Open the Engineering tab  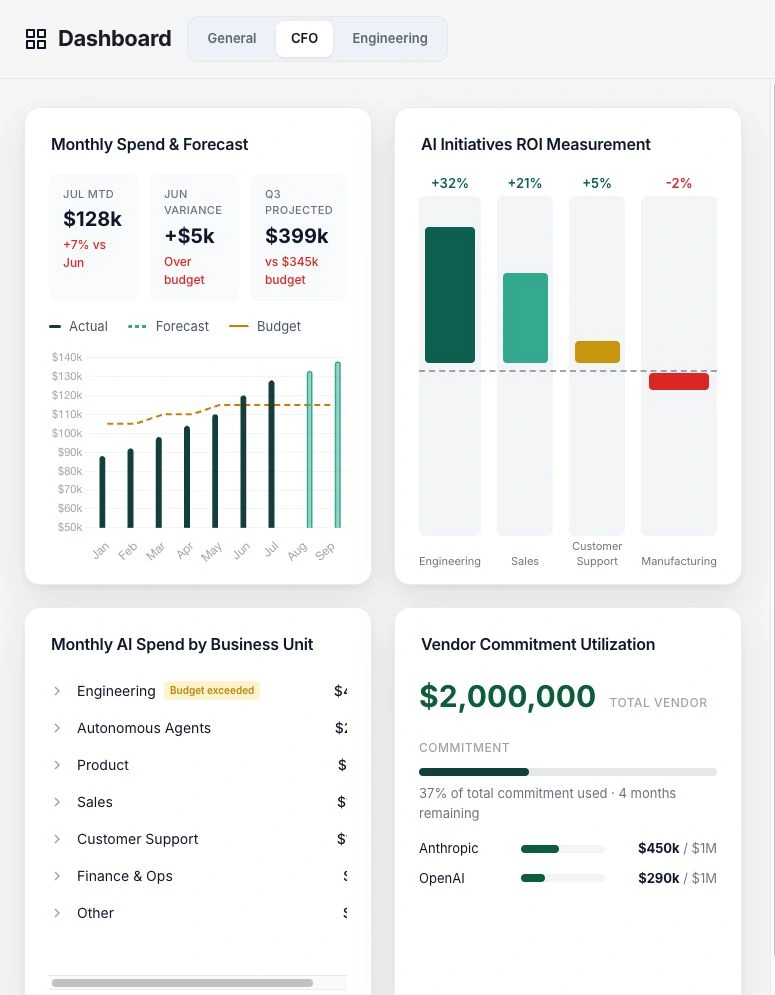[x=390, y=39]
